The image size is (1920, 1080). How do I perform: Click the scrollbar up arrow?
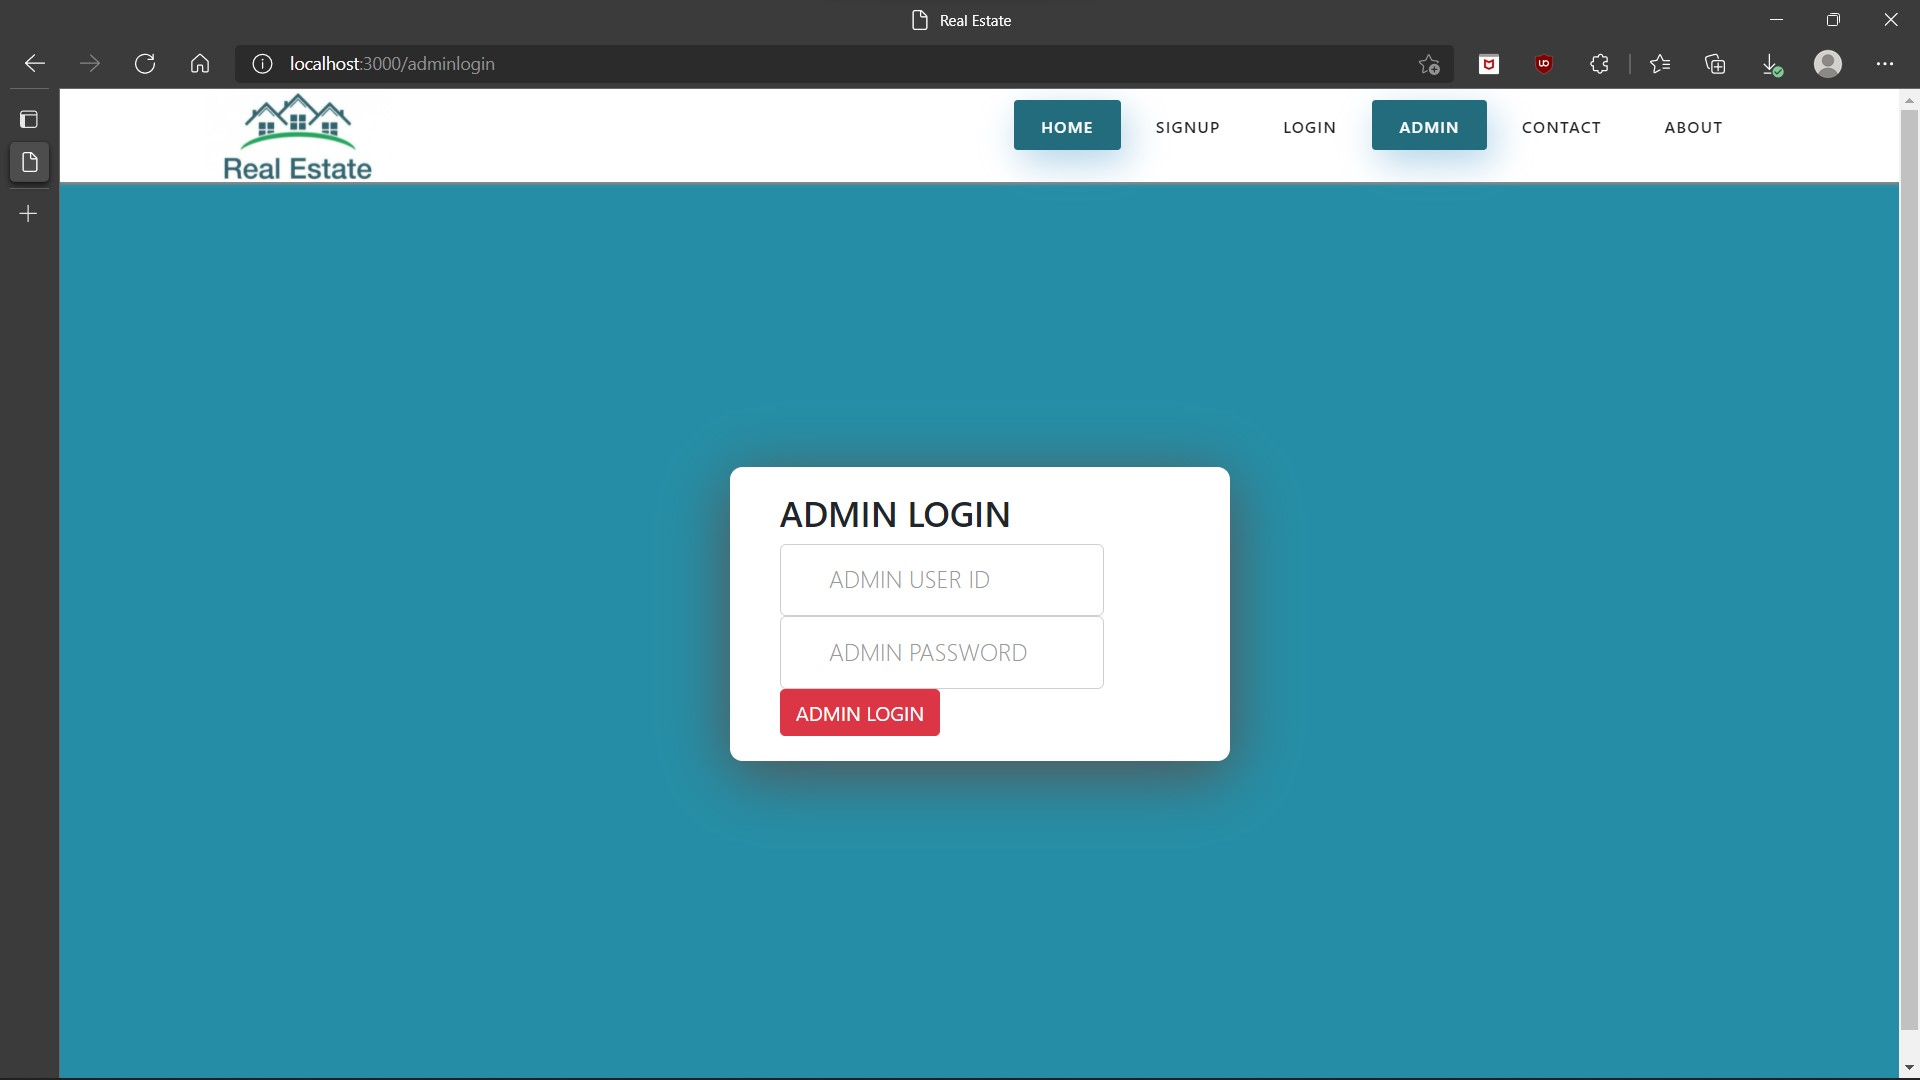[x=1909, y=100]
